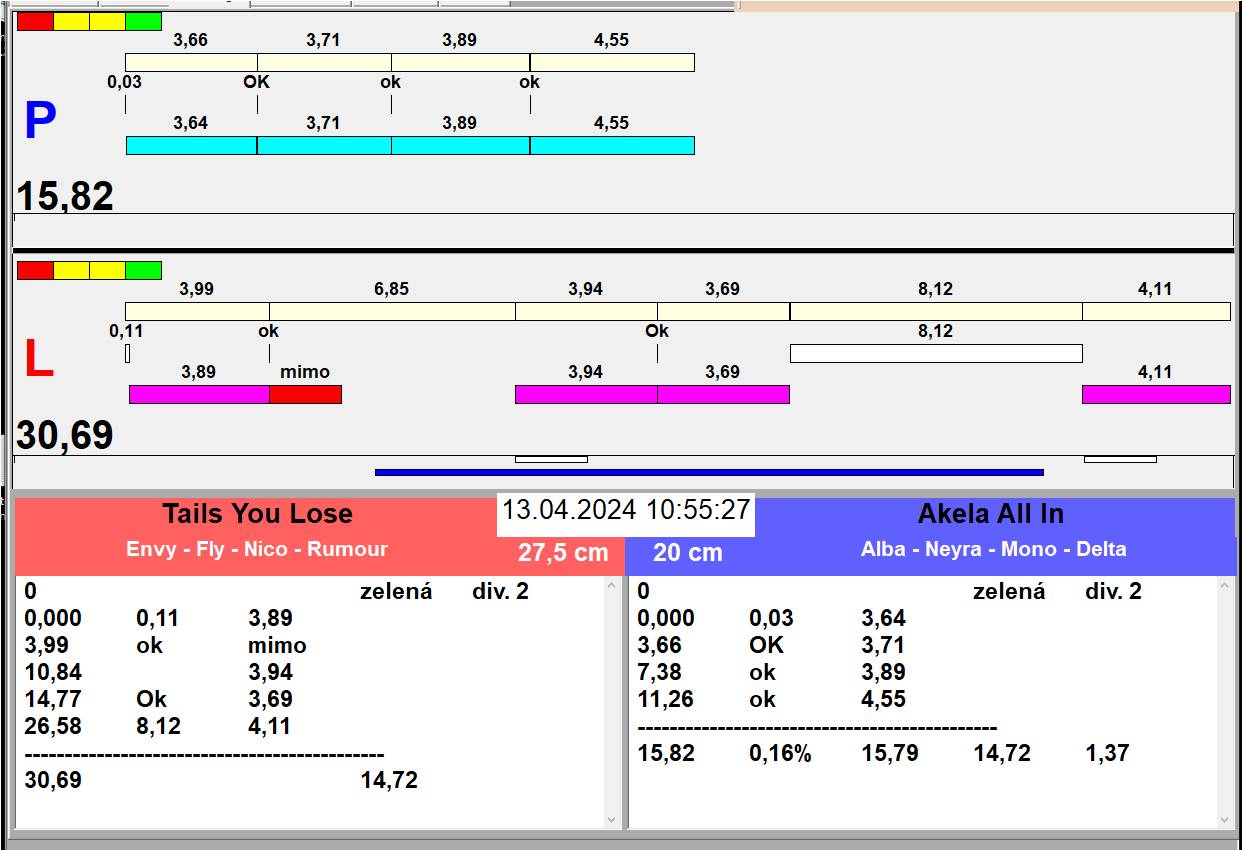Click the 15,82 total time in lane P
This screenshot has height=850, width=1242.
click(x=65, y=196)
